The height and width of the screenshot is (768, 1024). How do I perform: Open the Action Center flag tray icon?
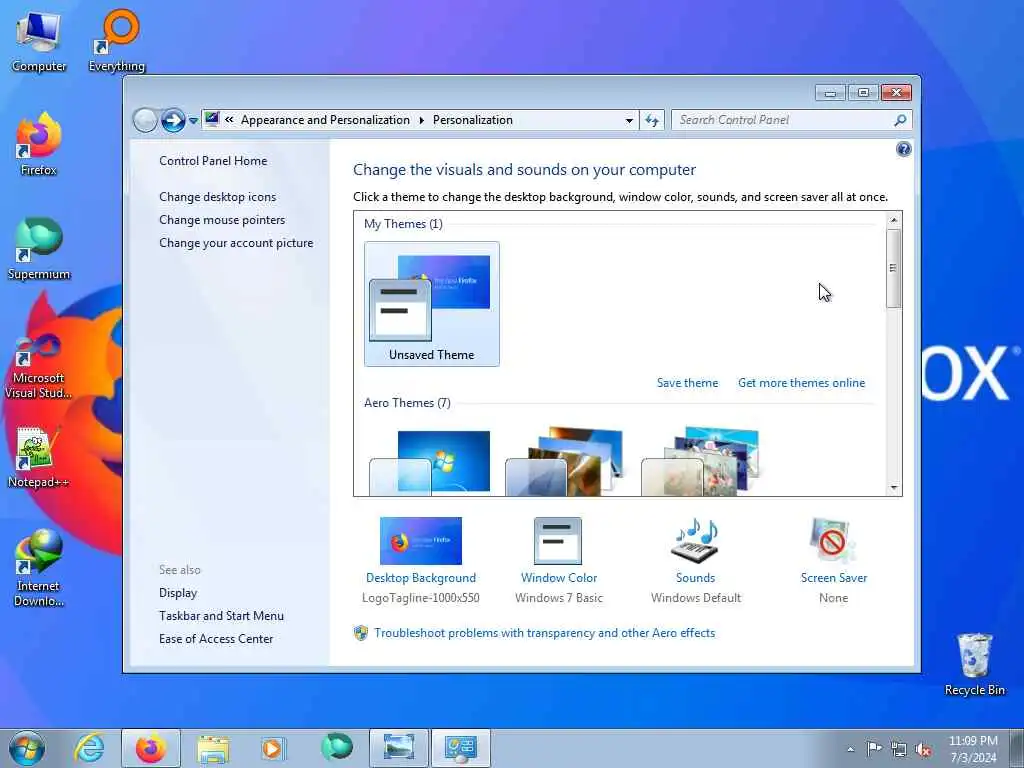point(874,748)
